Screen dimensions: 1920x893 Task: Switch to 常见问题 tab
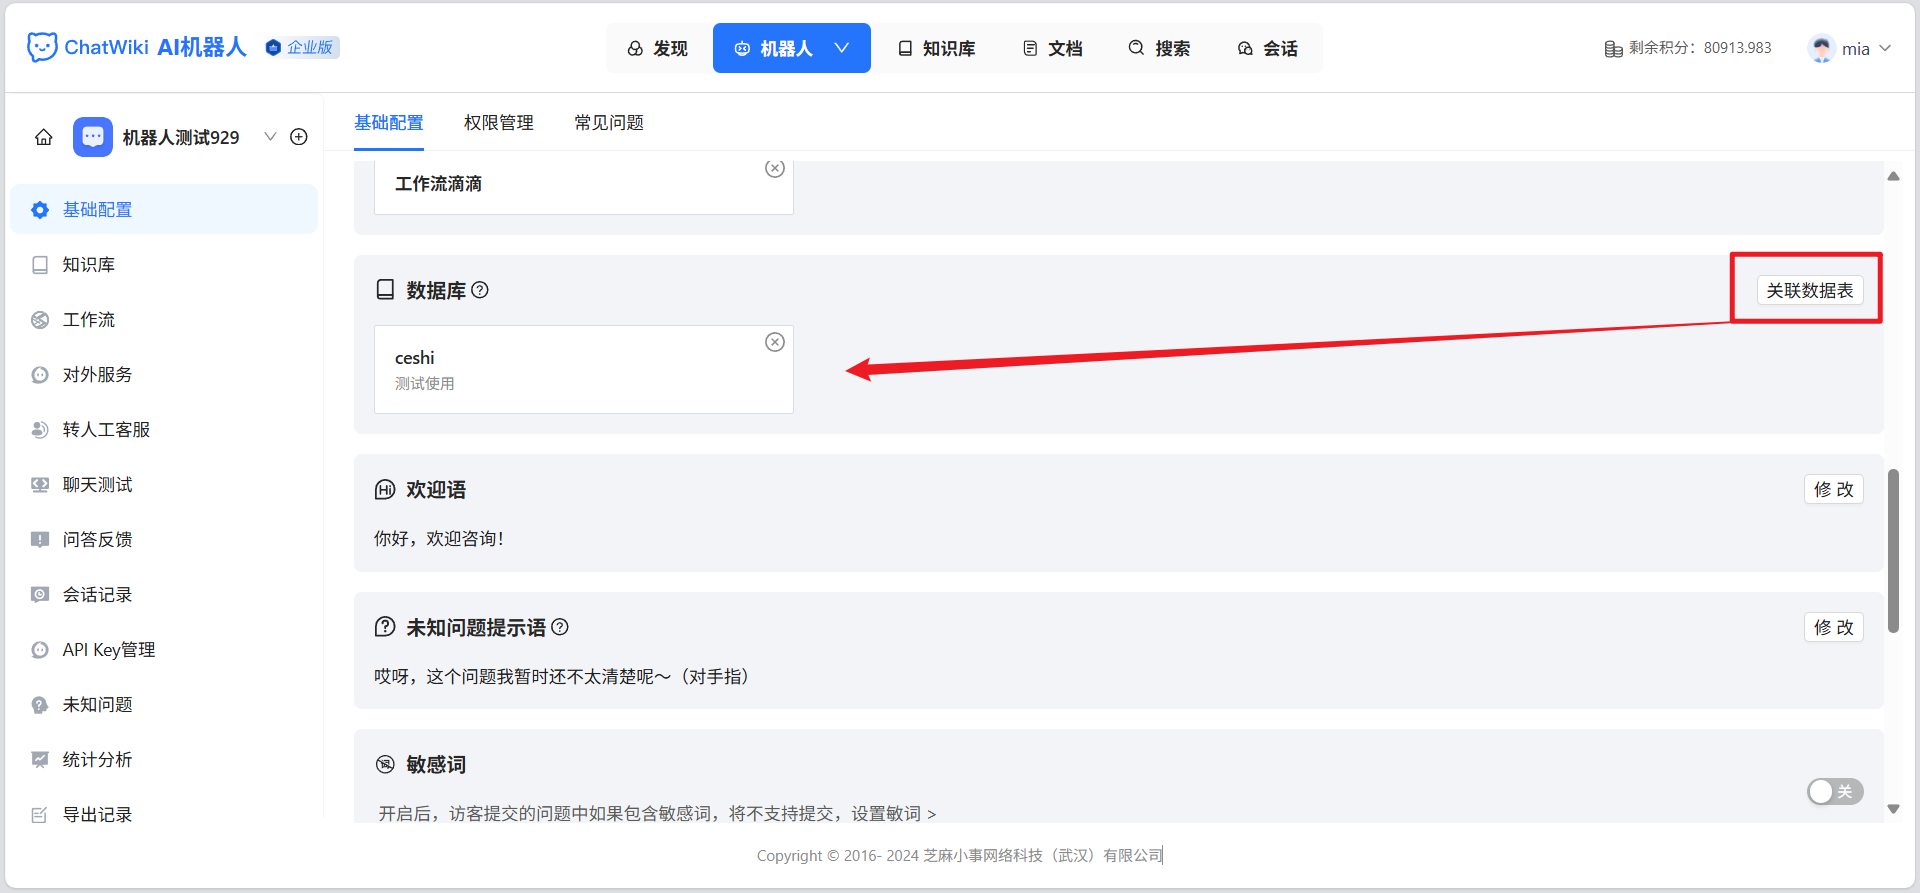point(608,122)
